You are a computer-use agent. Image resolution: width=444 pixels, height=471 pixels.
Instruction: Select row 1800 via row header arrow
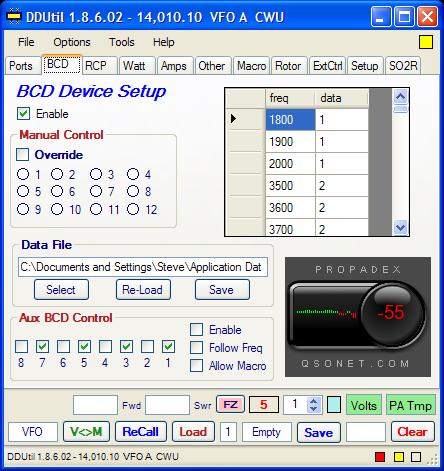tap(246, 119)
